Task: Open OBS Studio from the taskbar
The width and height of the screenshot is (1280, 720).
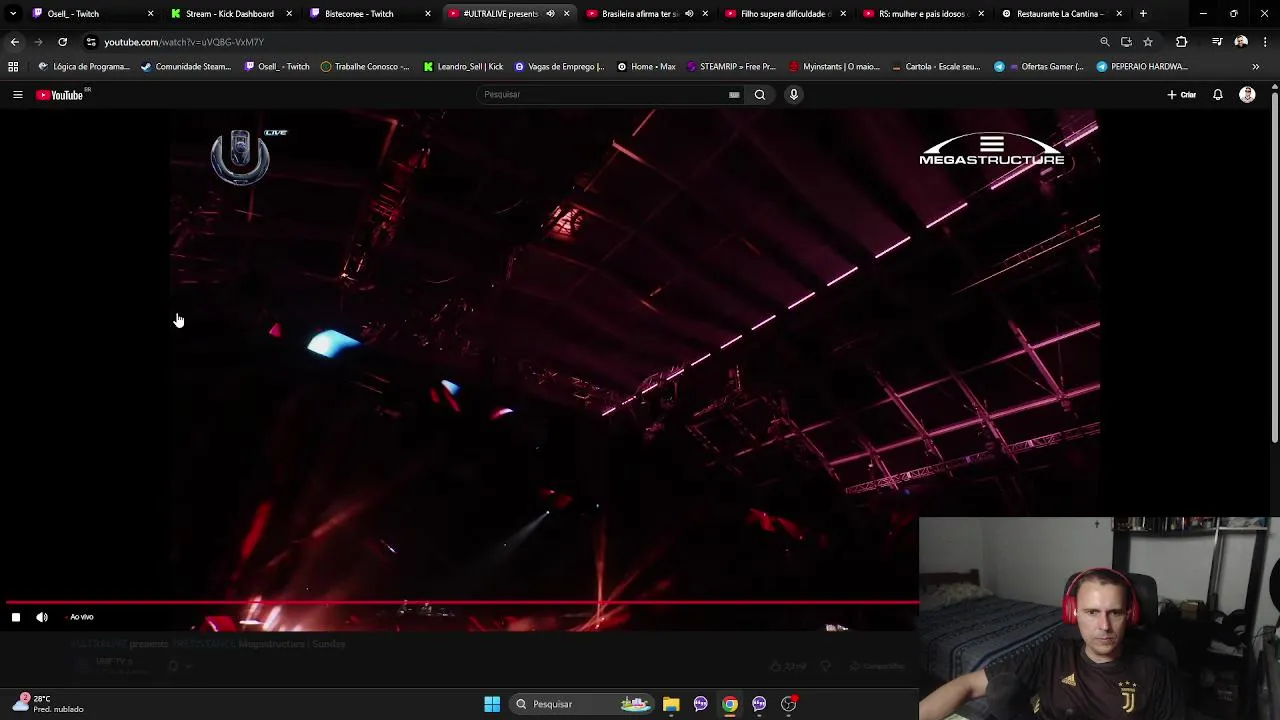Action: (789, 704)
